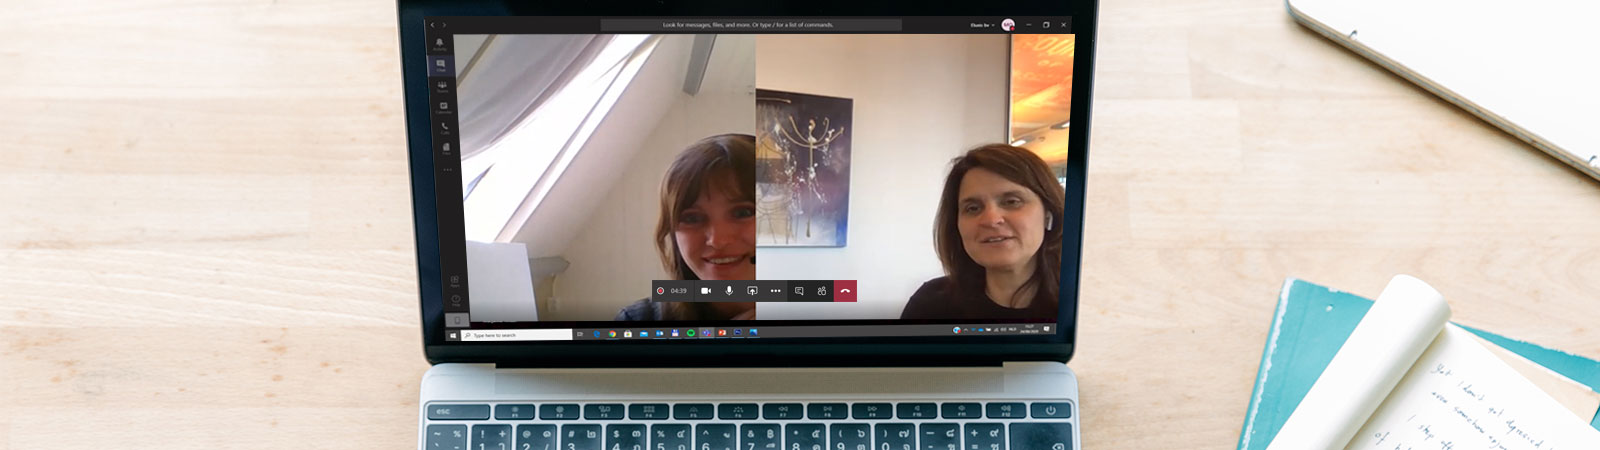
Task: Show hidden system tray icons
Action: click(966, 330)
